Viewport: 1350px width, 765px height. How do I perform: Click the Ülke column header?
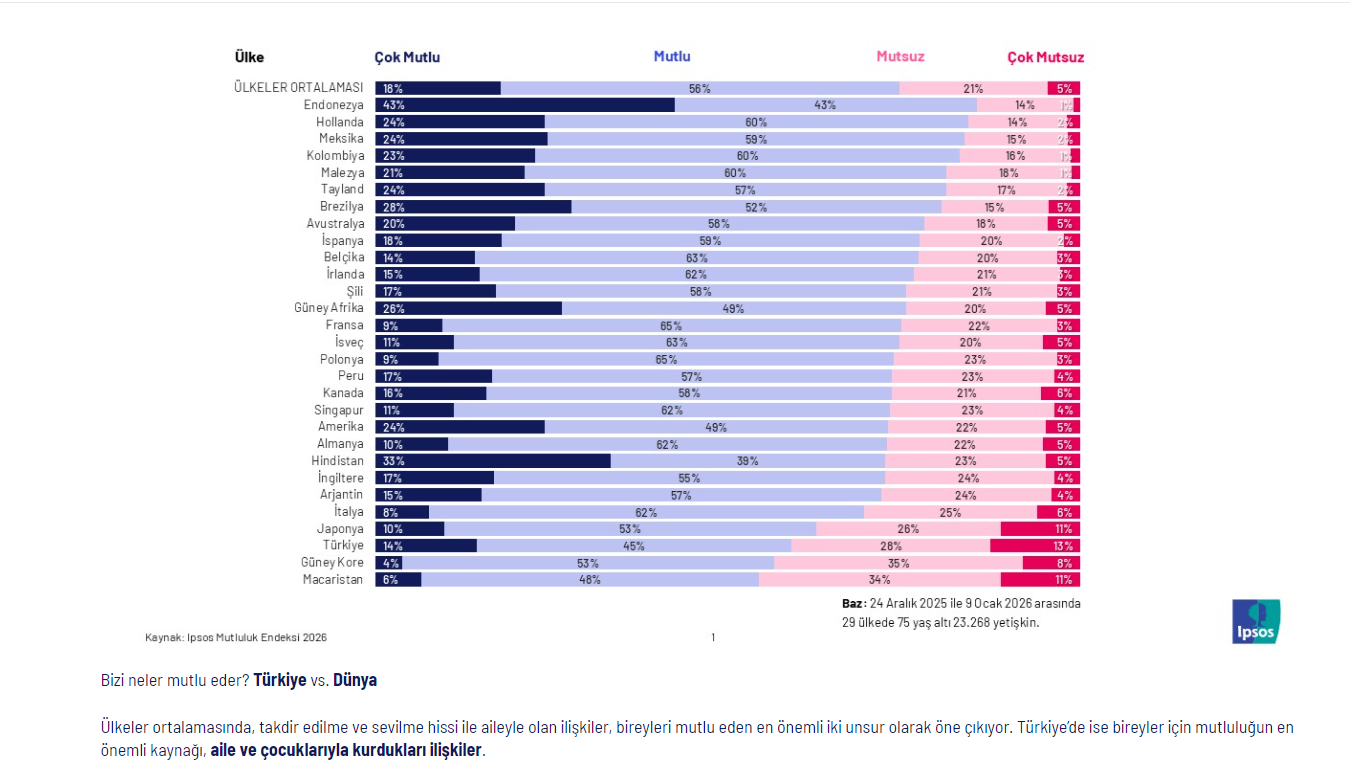(249, 57)
